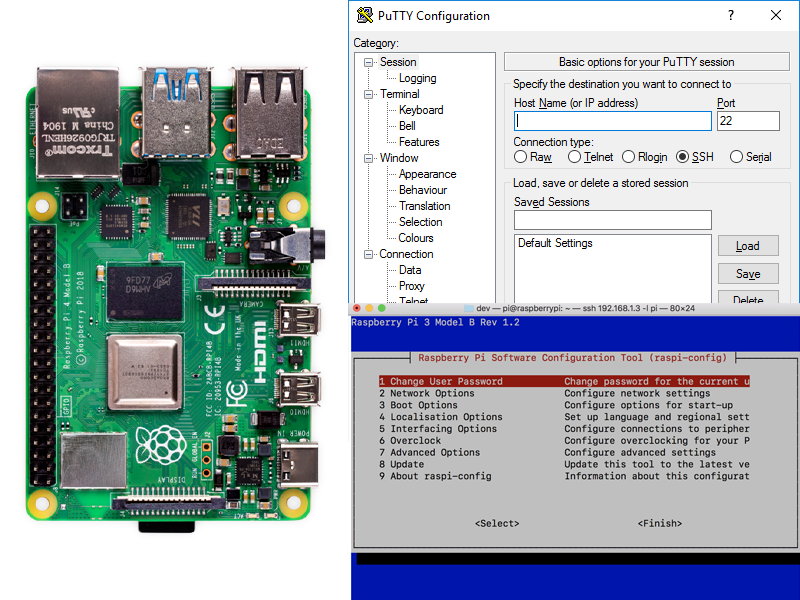Close the PuTTY Configuration window
The width and height of the screenshot is (800, 600).
[776, 15]
